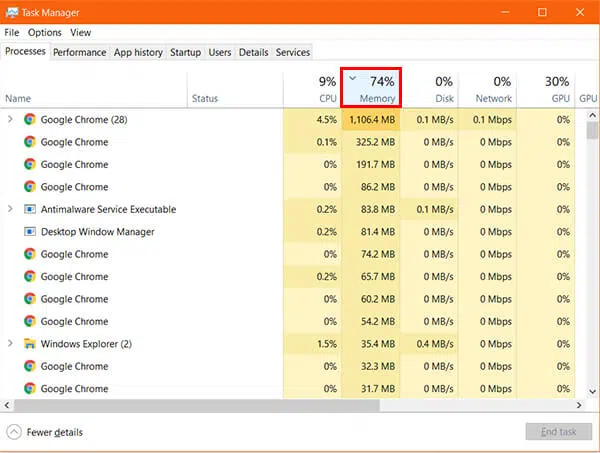Collapse view with Fewer details arrow
This screenshot has width=600, height=453.
tap(14, 432)
